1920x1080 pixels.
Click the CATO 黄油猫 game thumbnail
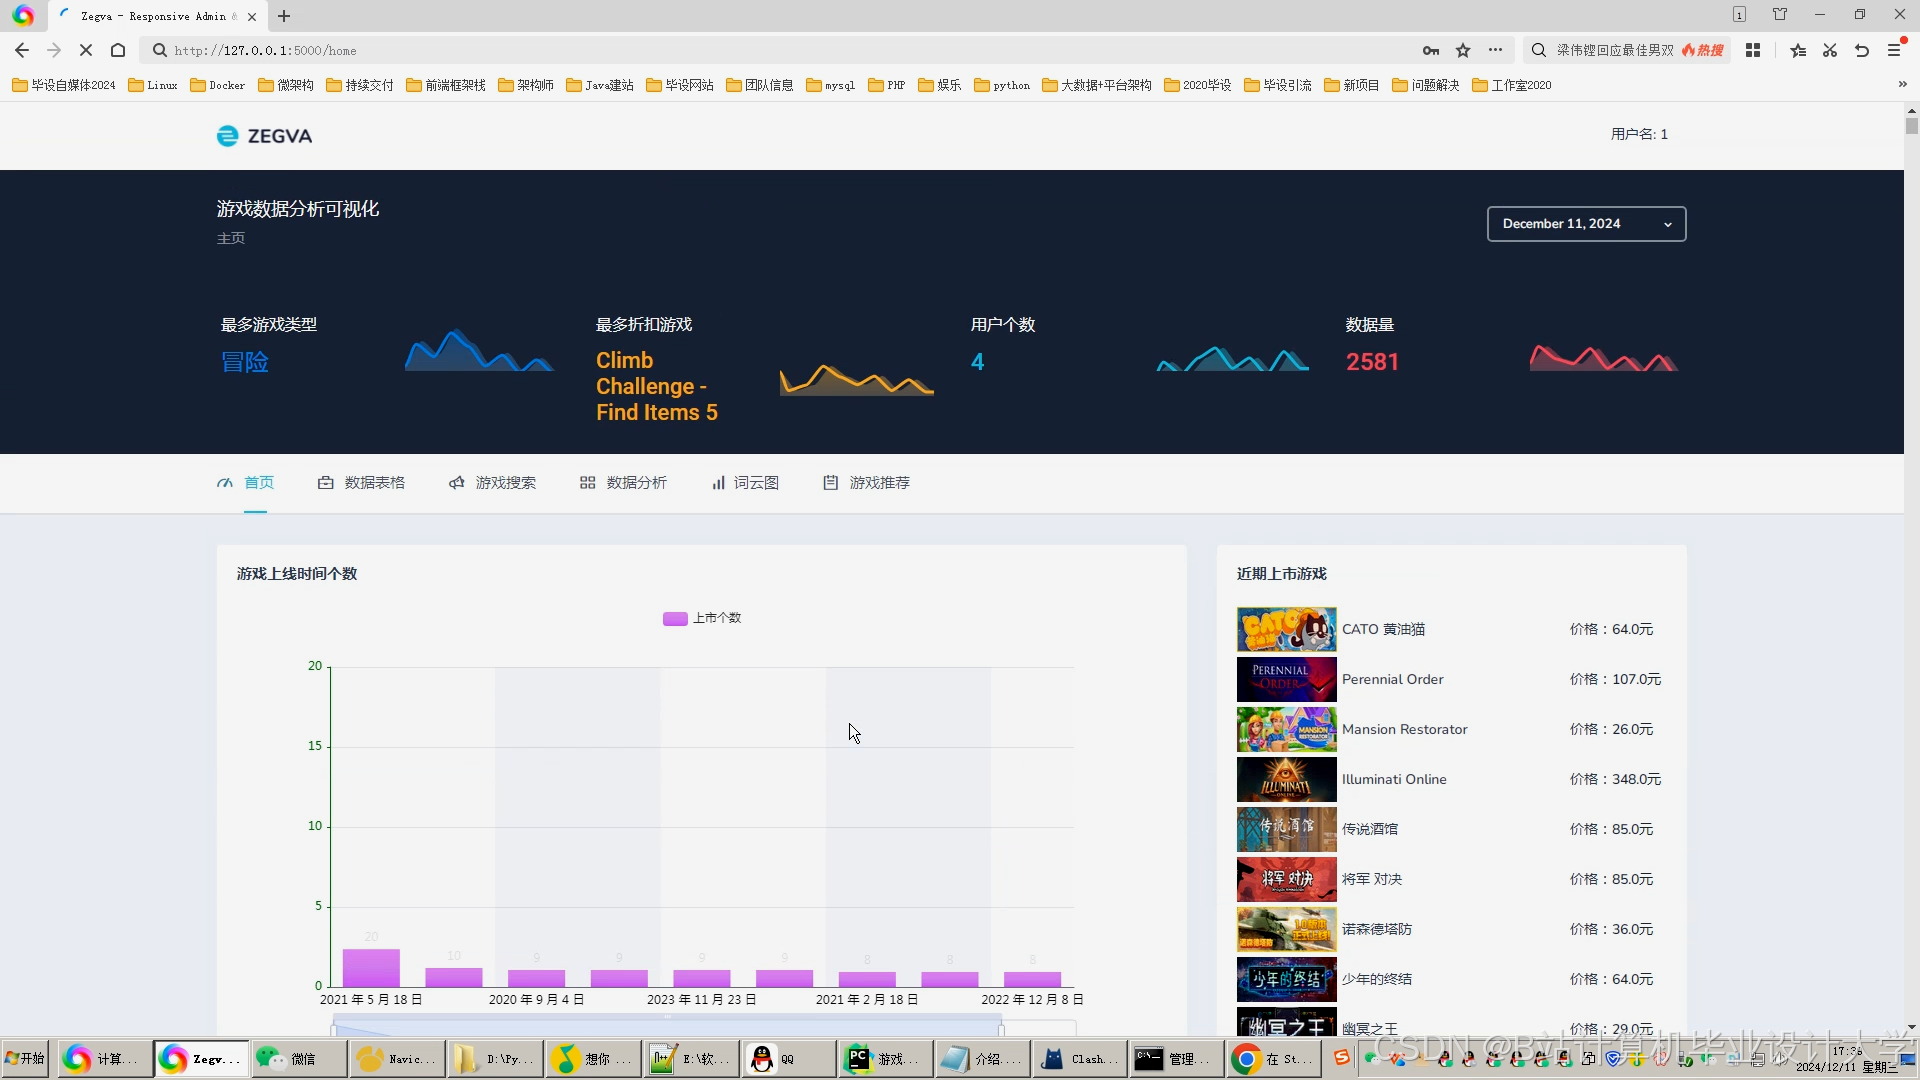[x=1286, y=629]
